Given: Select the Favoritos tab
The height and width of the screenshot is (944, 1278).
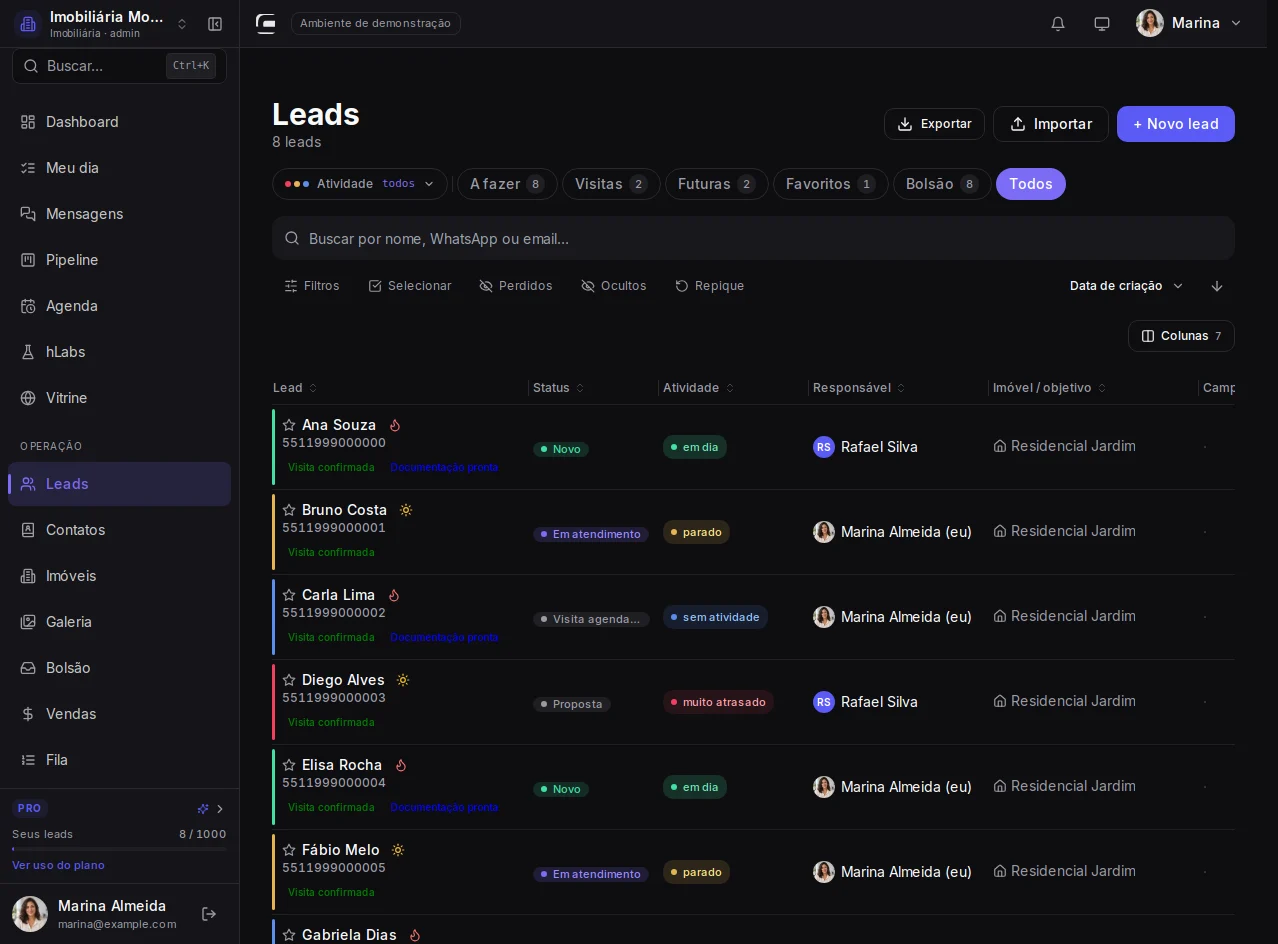Looking at the screenshot, I should (x=830, y=184).
